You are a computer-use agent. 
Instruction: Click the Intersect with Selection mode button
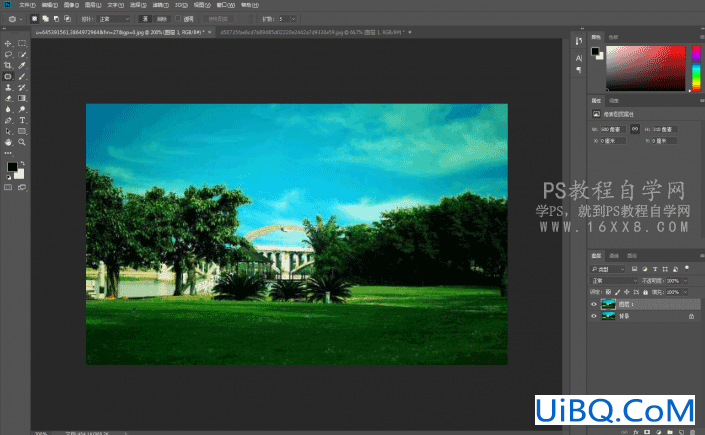[x=67, y=19]
